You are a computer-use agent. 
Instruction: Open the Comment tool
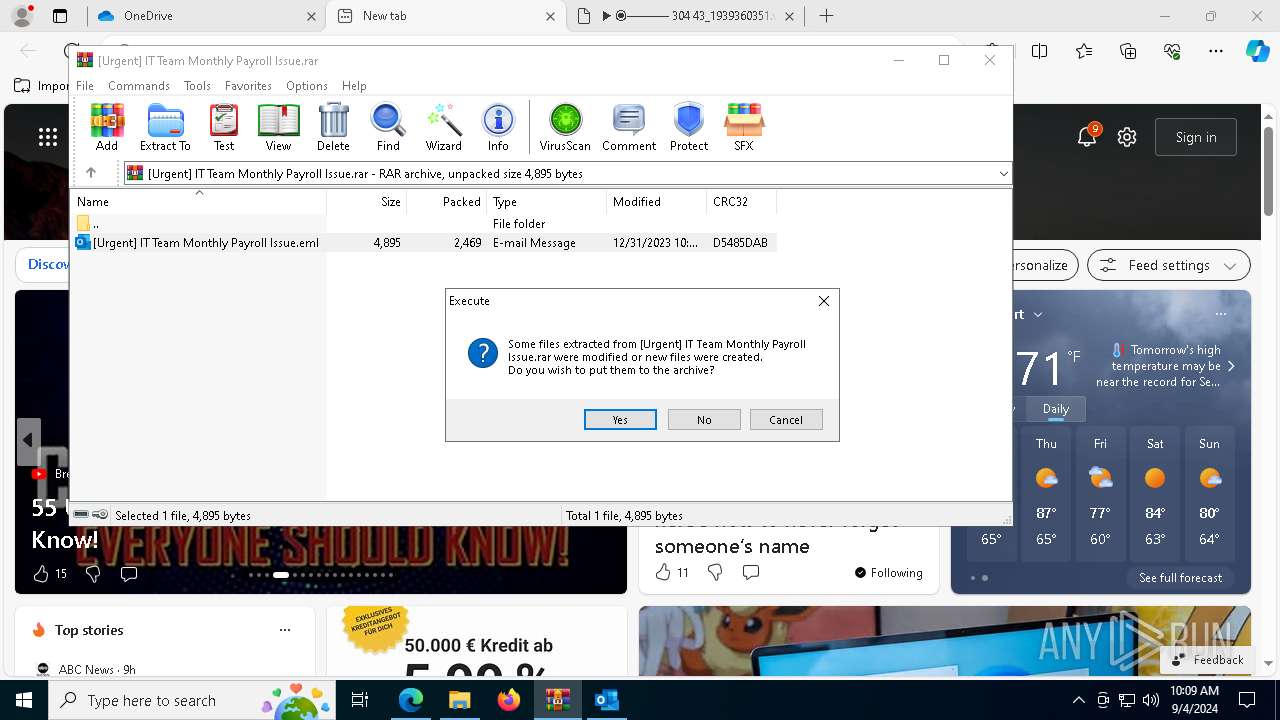[629, 127]
